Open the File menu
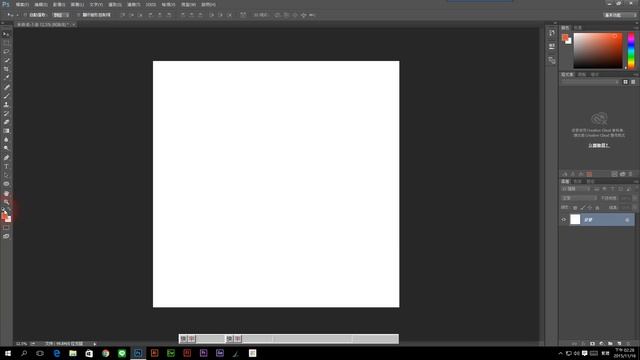This screenshot has height=360, width=640. pyautogui.click(x=22, y=4)
